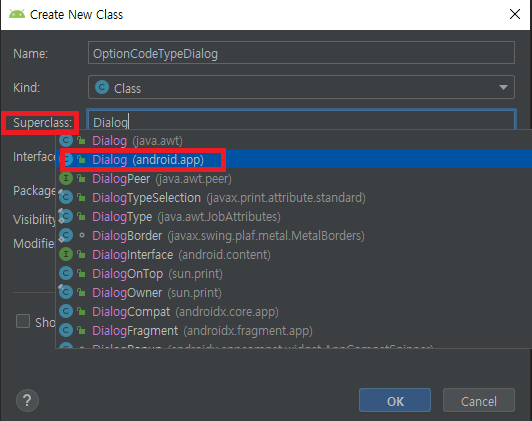This screenshot has width=532, height=421.
Task: Click interface icon beside DialogPeer
Action: (x=66, y=178)
